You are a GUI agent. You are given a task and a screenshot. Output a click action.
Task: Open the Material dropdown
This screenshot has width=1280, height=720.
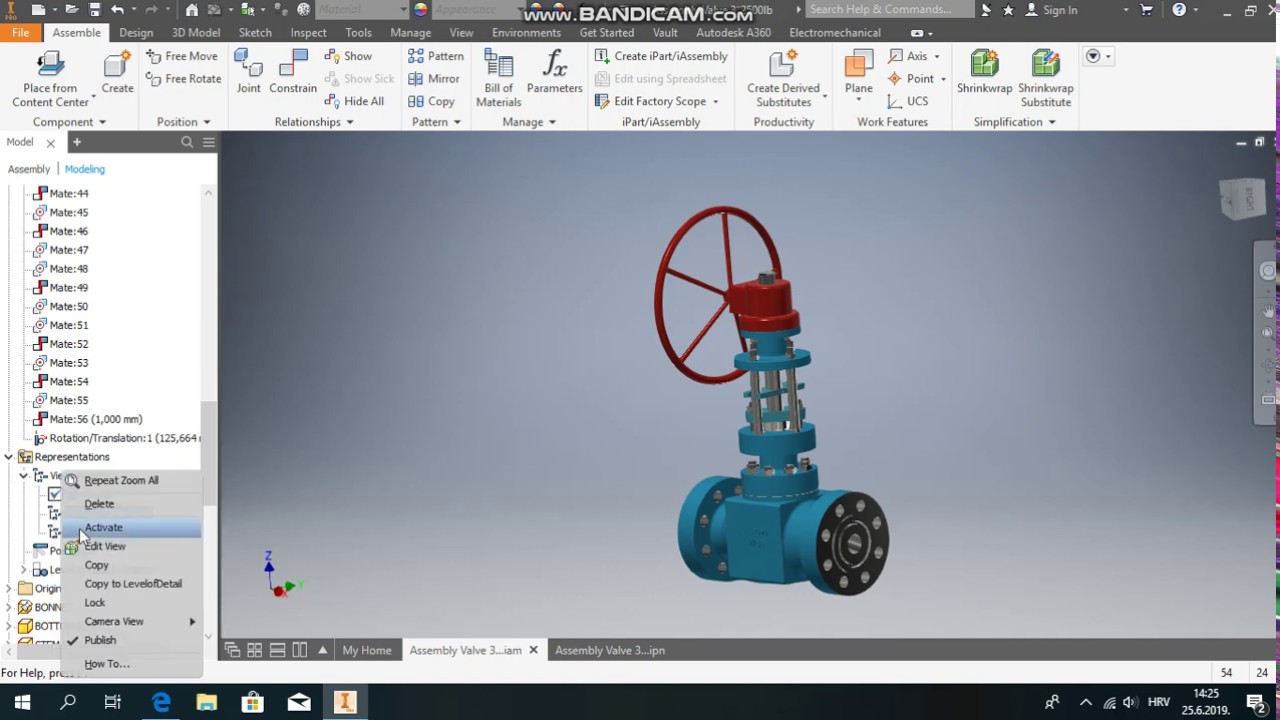coord(403,10)
